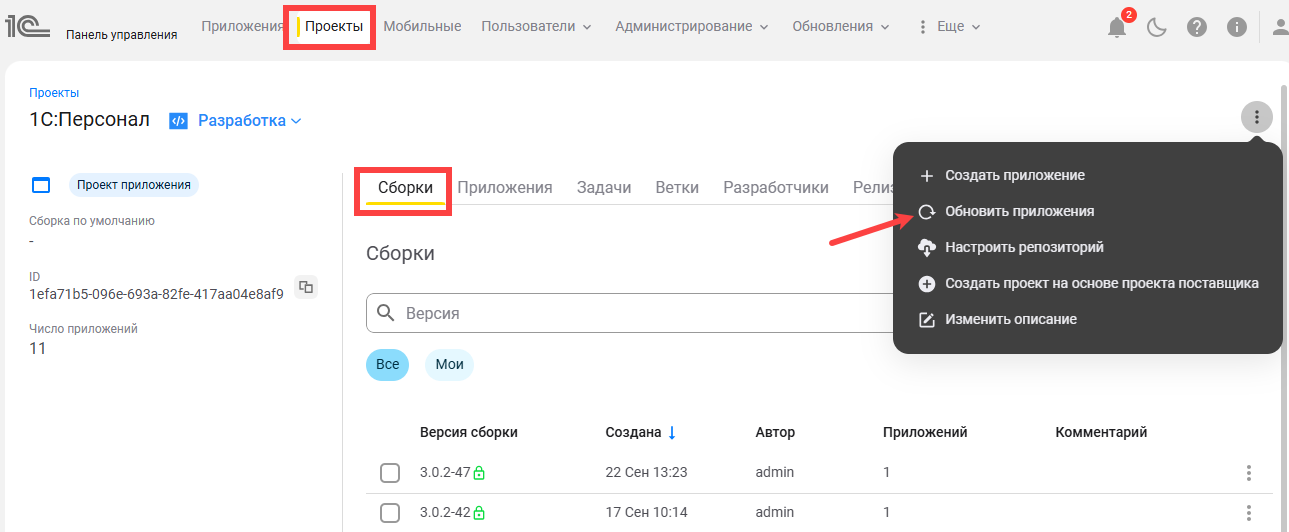Click the Панель управления label
Screen dimensions: 1289x532
(122, 35)
